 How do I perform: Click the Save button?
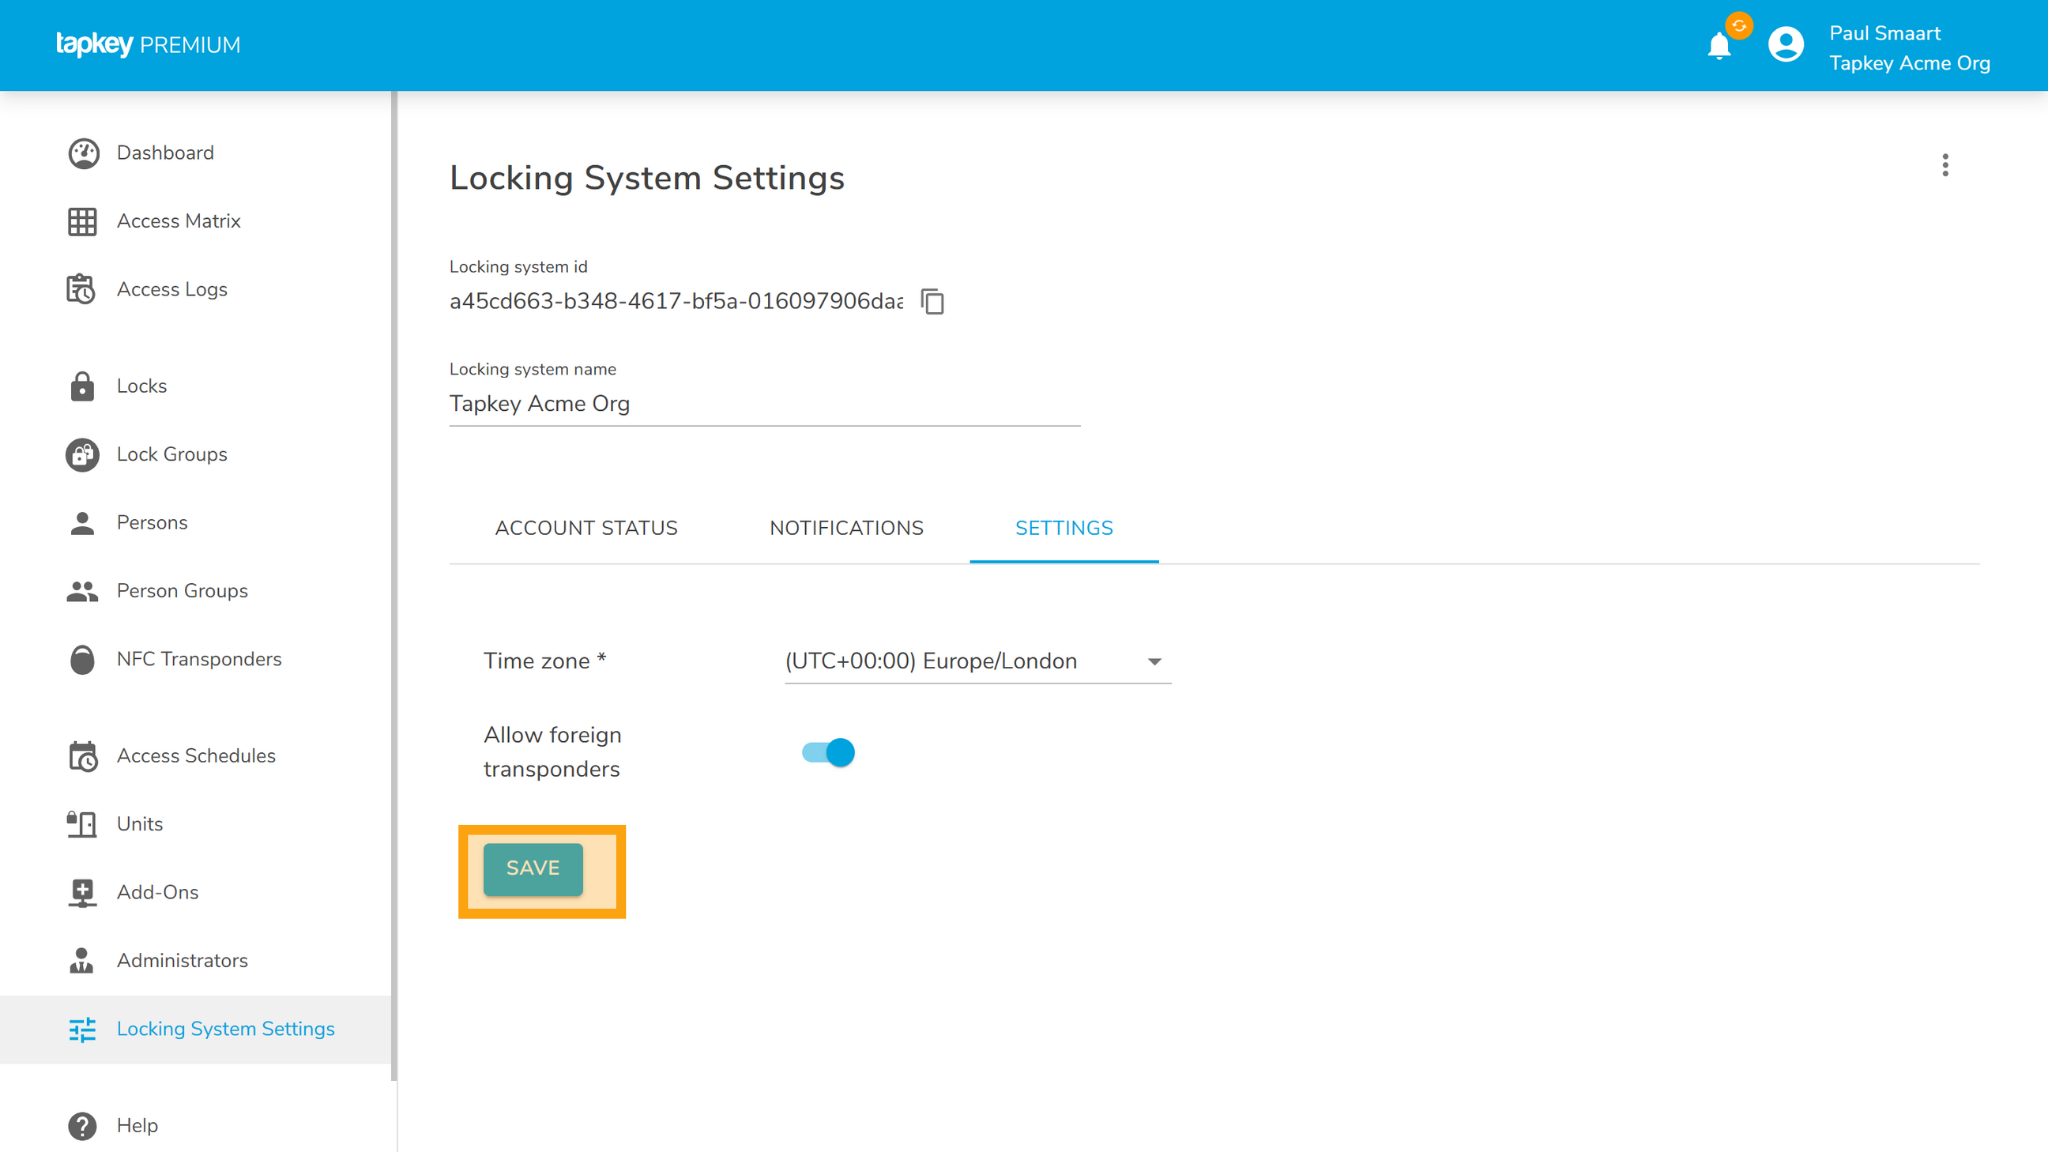tap(533, 869)
